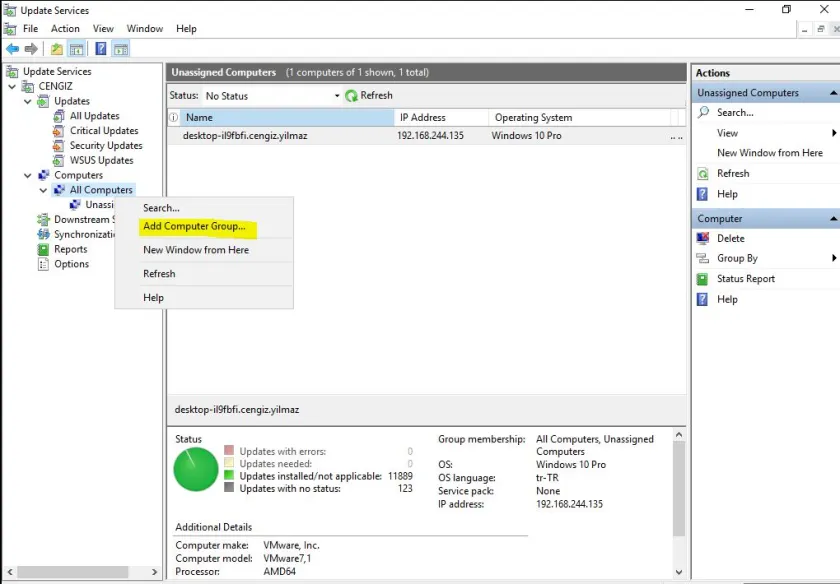Click the Reports icon in tree
Screen dimensions: 840x584
[44, 250]
